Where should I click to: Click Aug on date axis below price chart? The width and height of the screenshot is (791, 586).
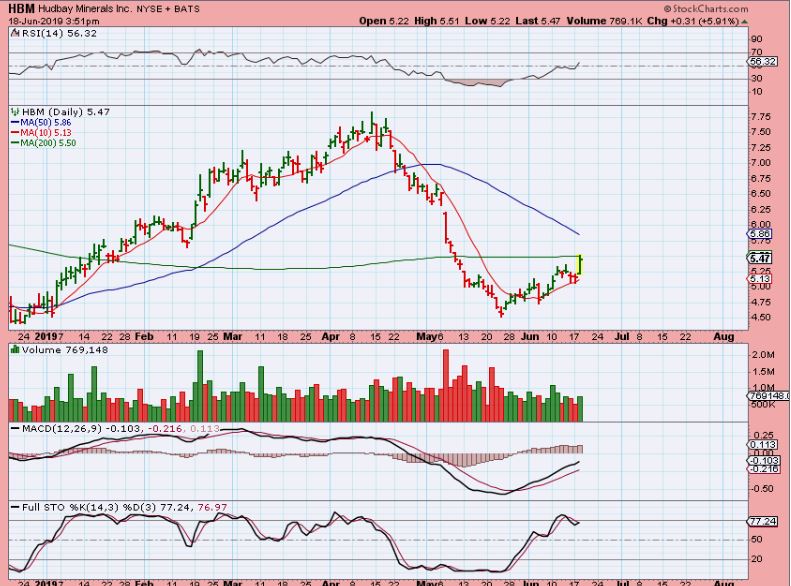(x=723, y=336)
